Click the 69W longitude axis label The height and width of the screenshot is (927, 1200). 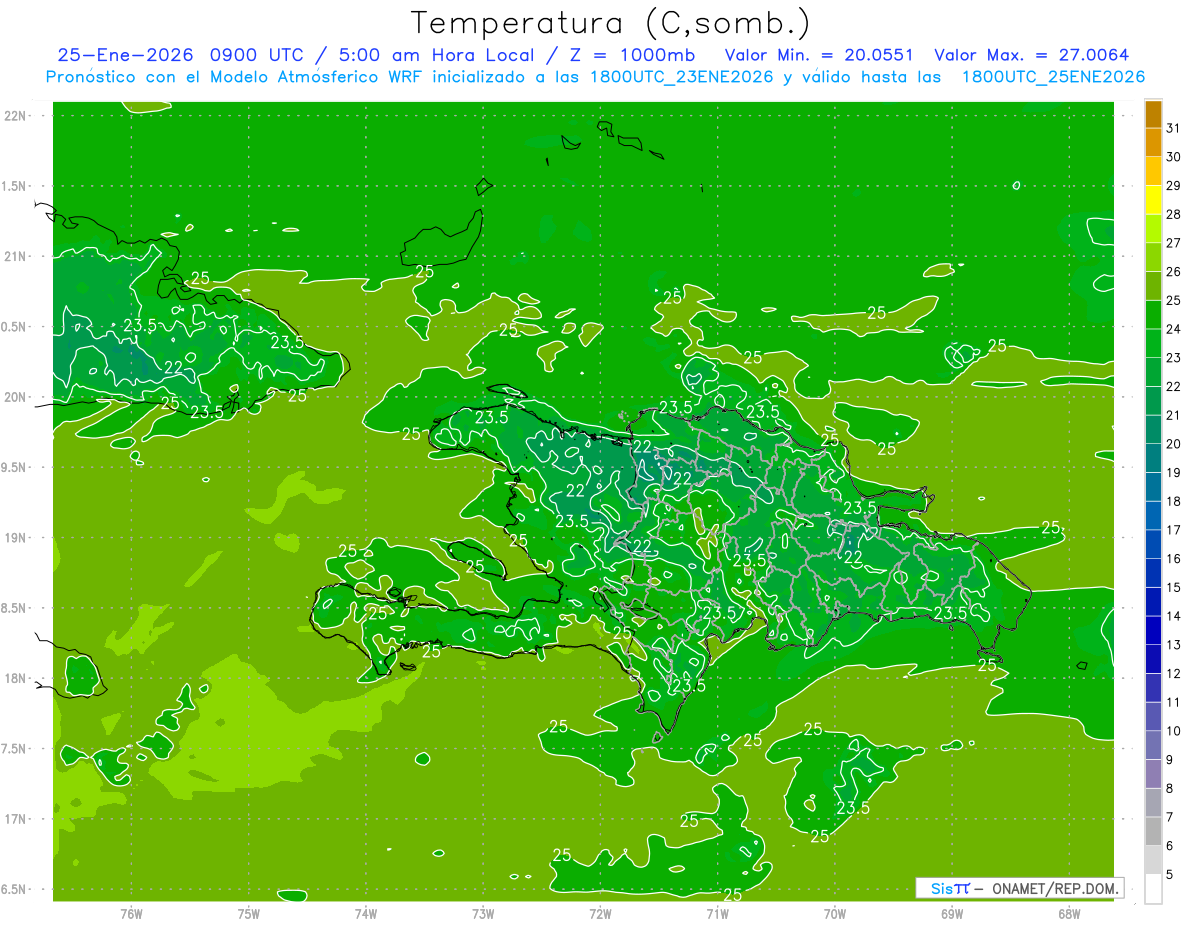(x=952, y=914)
